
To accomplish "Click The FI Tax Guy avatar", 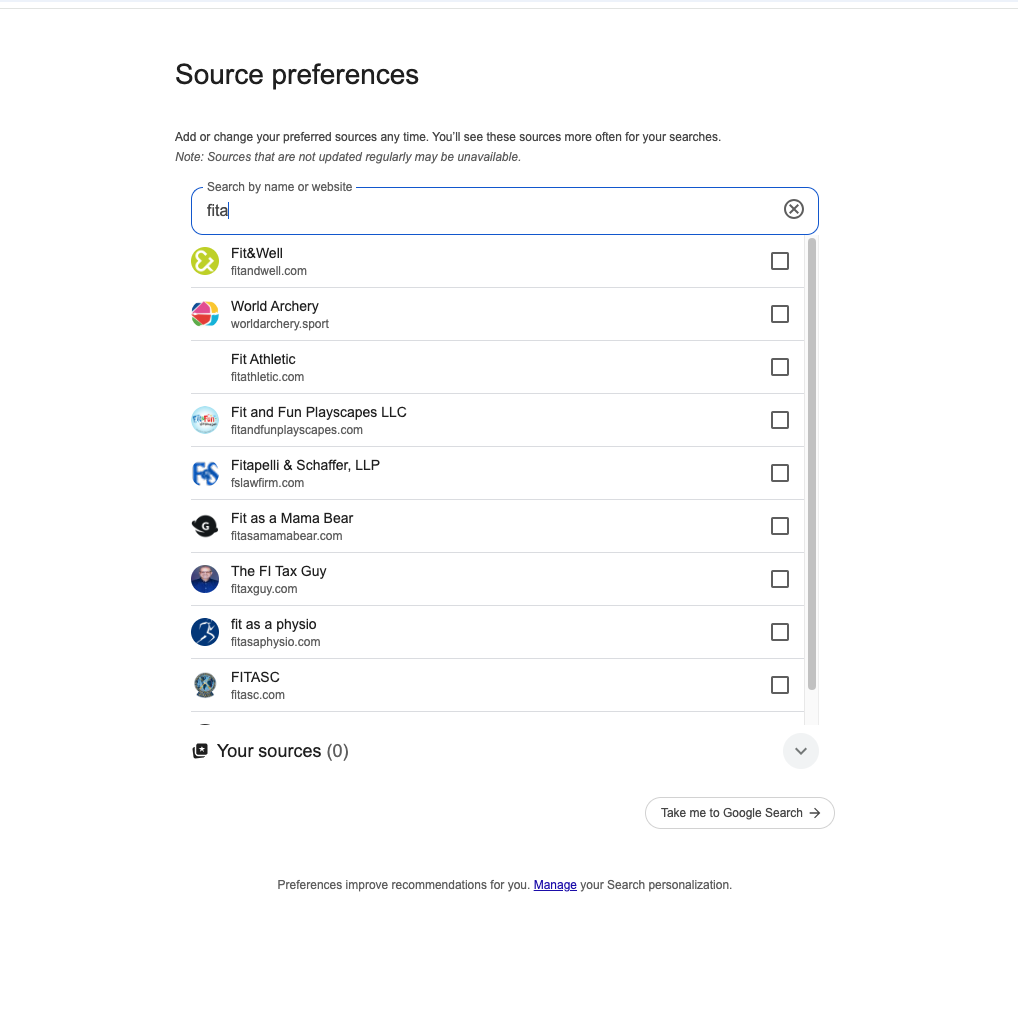I will pos(205,579).
